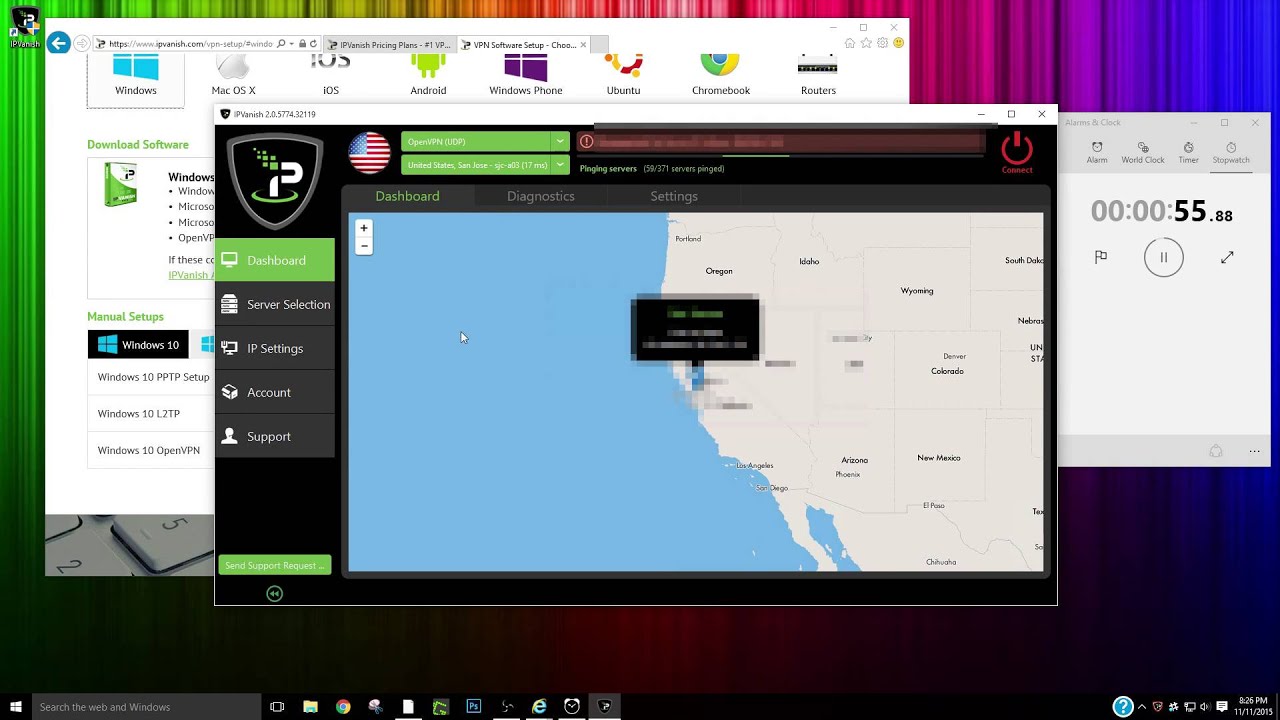The image size is (1280, 720).
Task: Click the iOS platform label
Action: [331, 90]
